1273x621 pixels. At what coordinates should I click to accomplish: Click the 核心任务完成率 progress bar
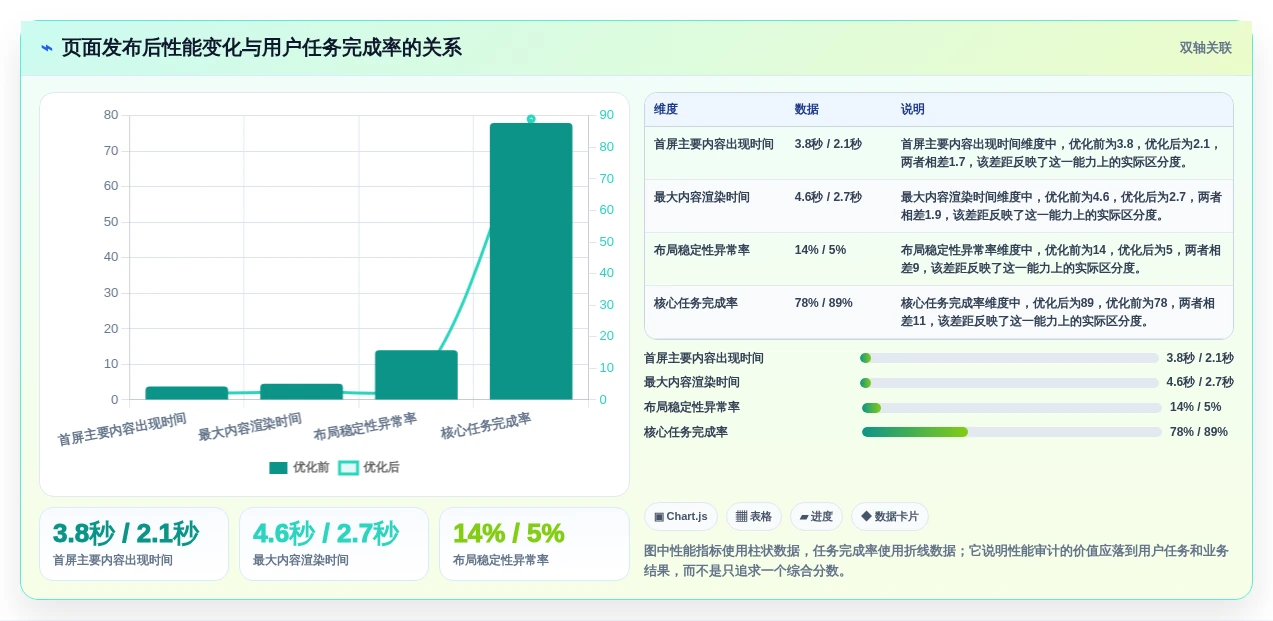tap(1012, 432)
